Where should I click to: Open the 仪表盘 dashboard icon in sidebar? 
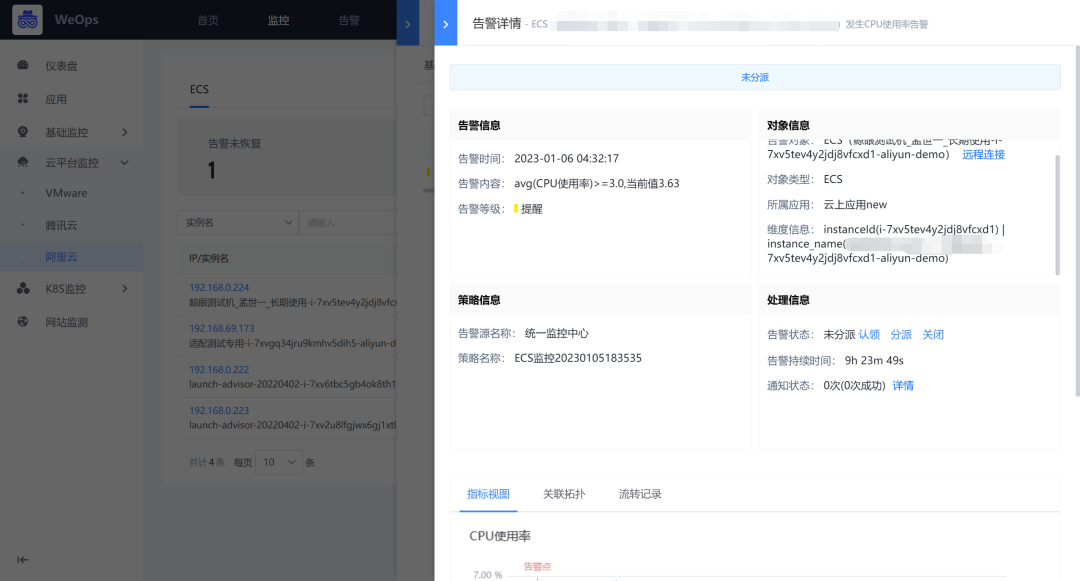tap(22, 65)
